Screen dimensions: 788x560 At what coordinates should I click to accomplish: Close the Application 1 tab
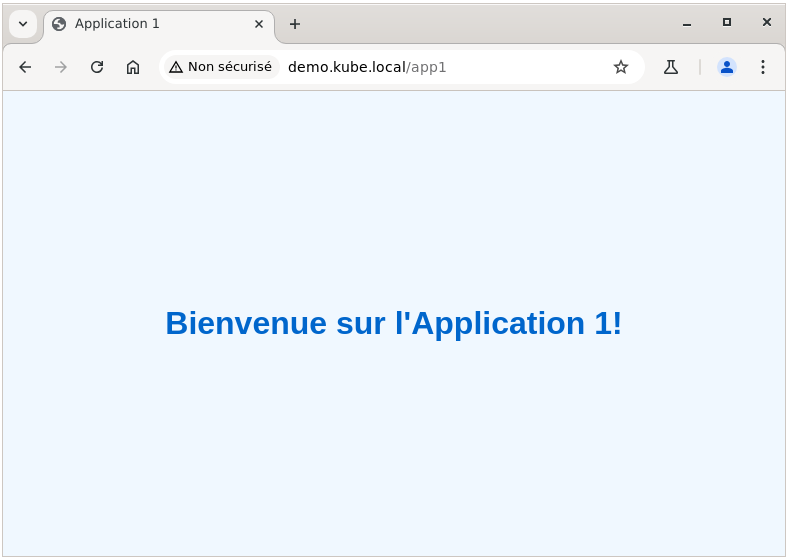click(x=259, y=24)
